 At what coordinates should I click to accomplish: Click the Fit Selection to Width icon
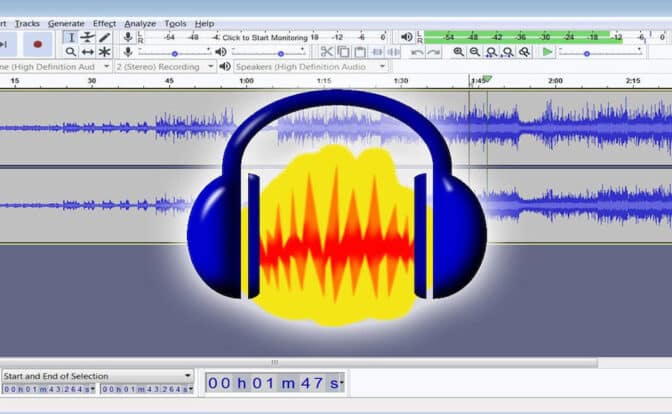[x=491, y=52]
